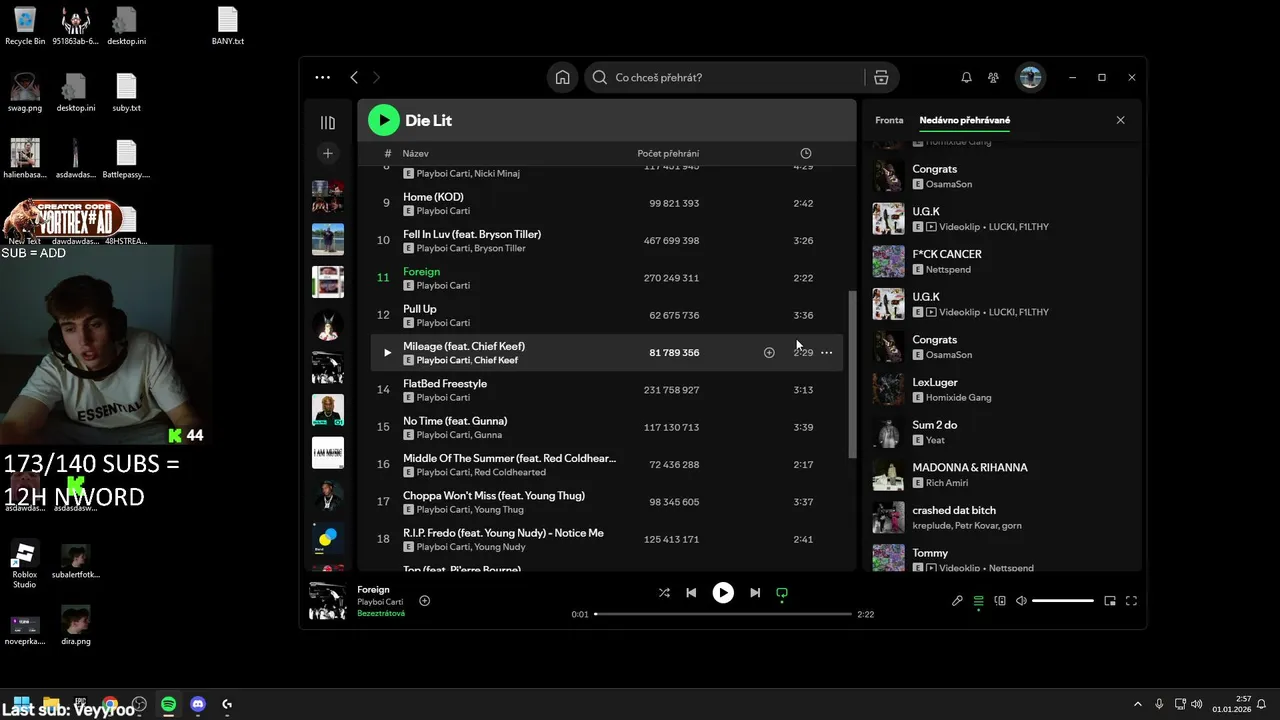Image resolution: width=1280 pixels, height=720 pixels.
Task: Open Discord from the taskbar
Action: 198,704
